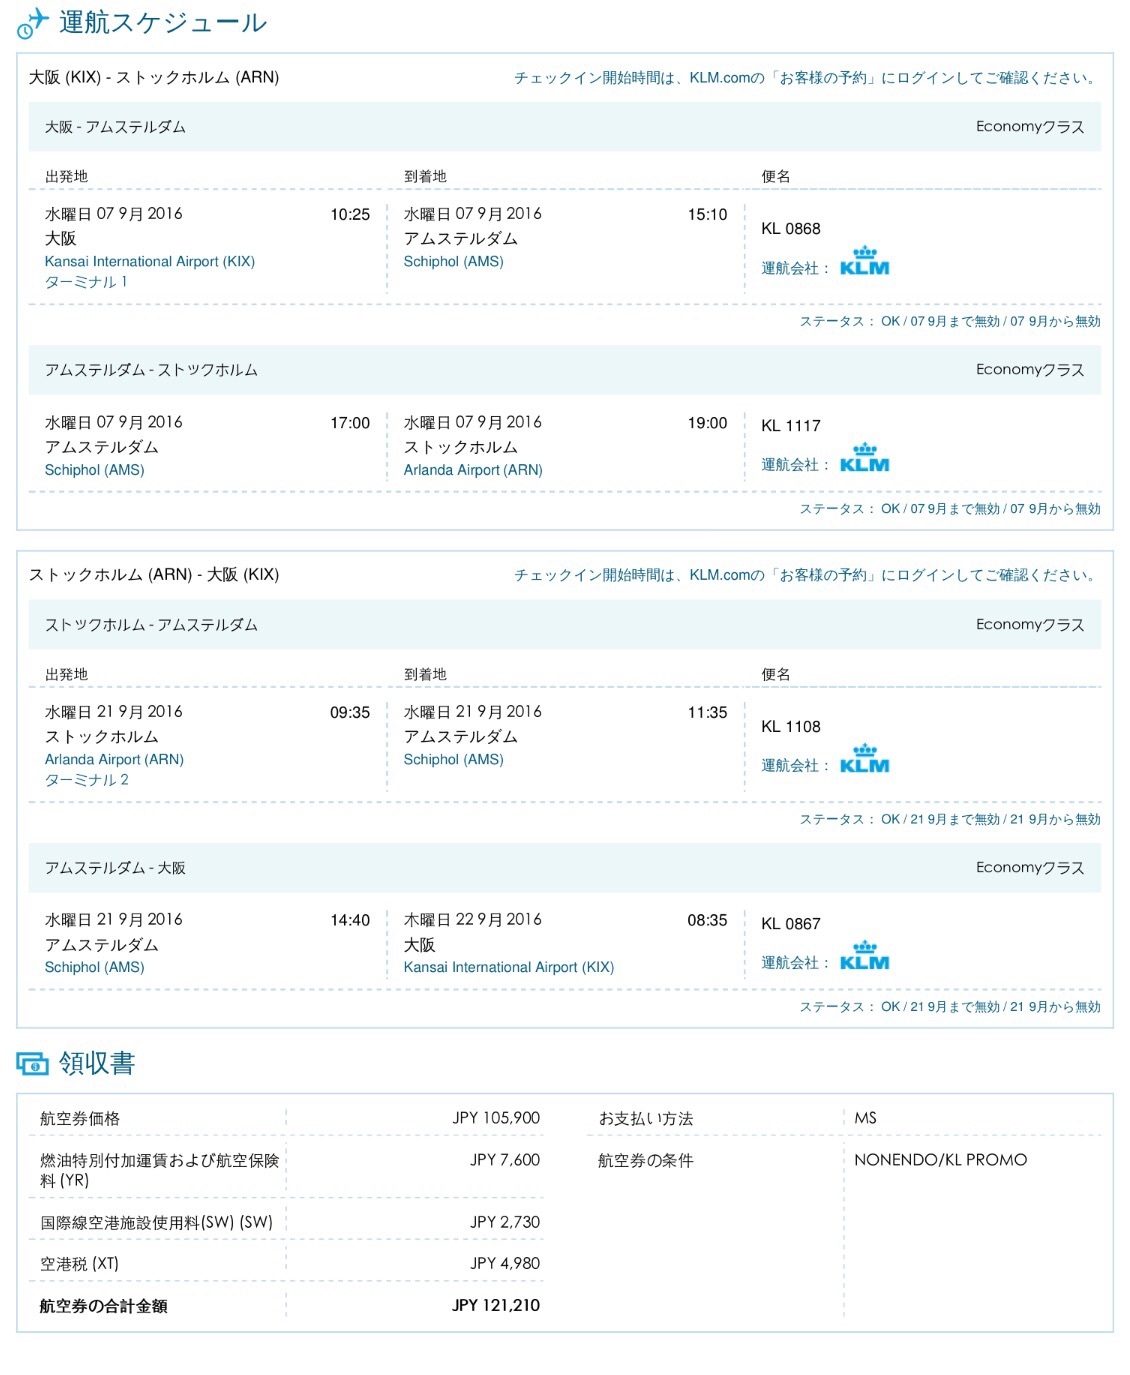Click the KLM logo for flight KL 1117

click(864, 458)
